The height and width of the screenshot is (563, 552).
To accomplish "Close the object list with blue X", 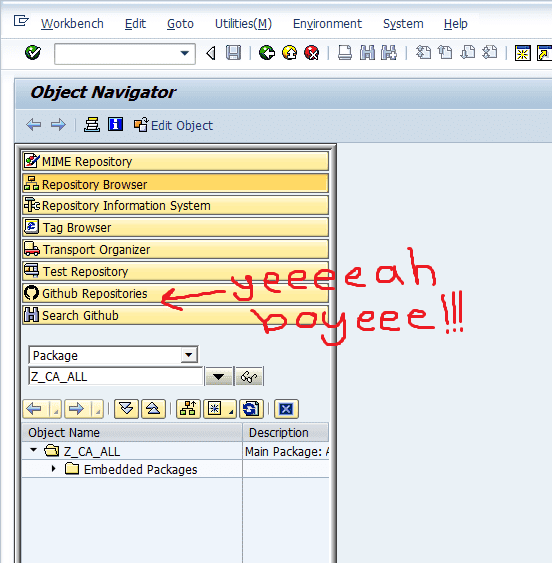I will 286,409.
